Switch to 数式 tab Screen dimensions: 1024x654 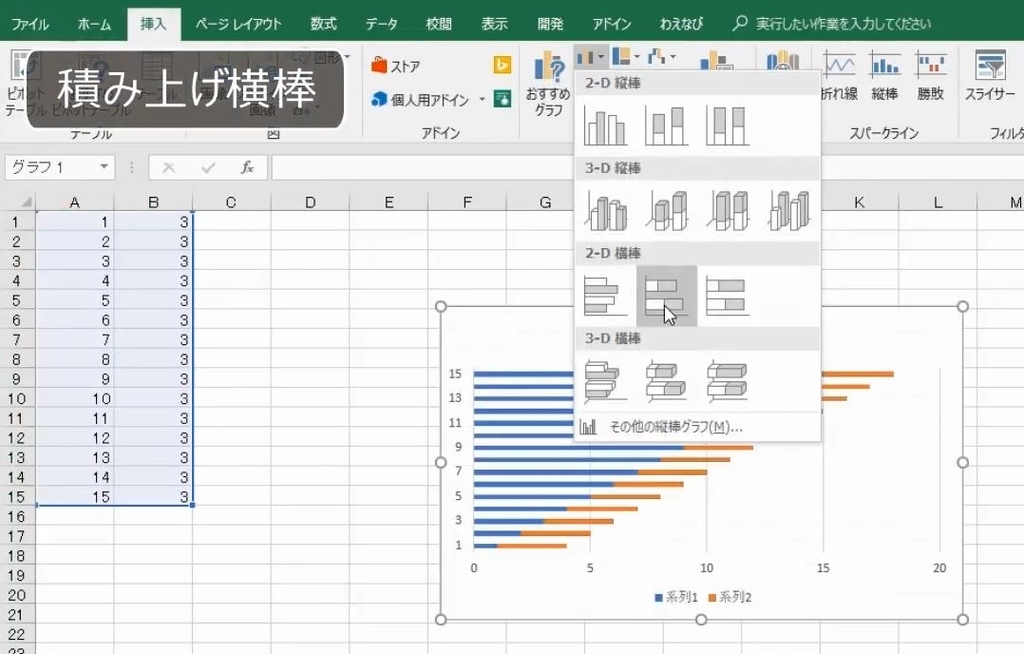[323, 24]
